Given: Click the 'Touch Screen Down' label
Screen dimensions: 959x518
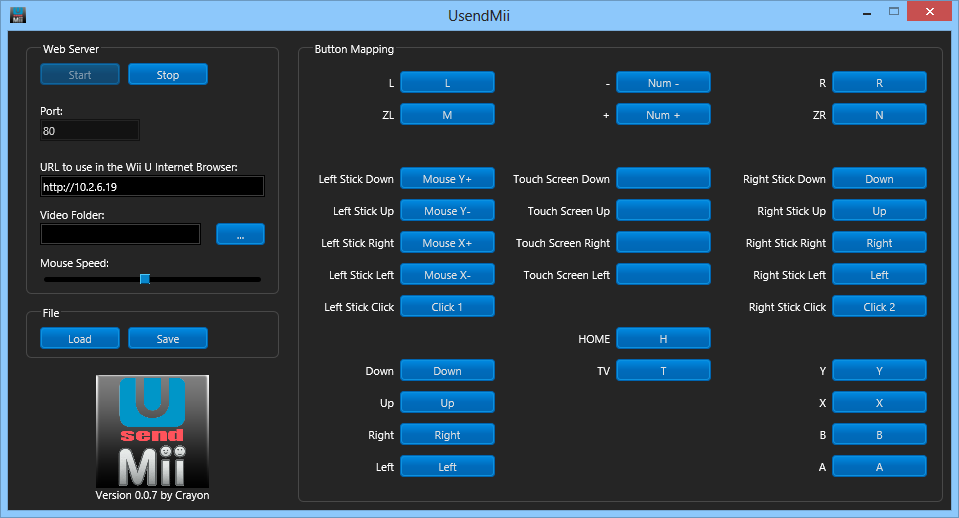Looking at the screenshot, I should pyautogui.click(x=561, y=179).
